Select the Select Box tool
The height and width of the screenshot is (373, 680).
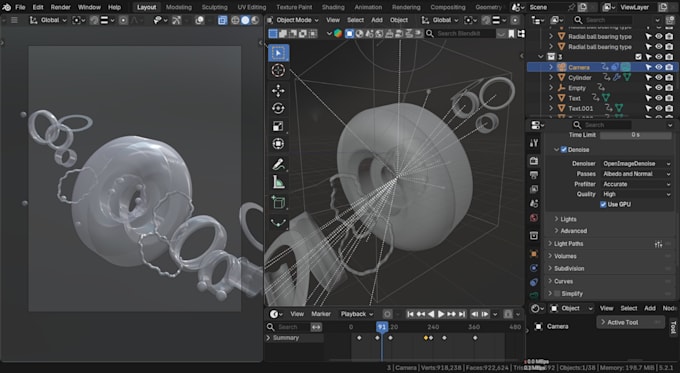[x=278, y=53]
